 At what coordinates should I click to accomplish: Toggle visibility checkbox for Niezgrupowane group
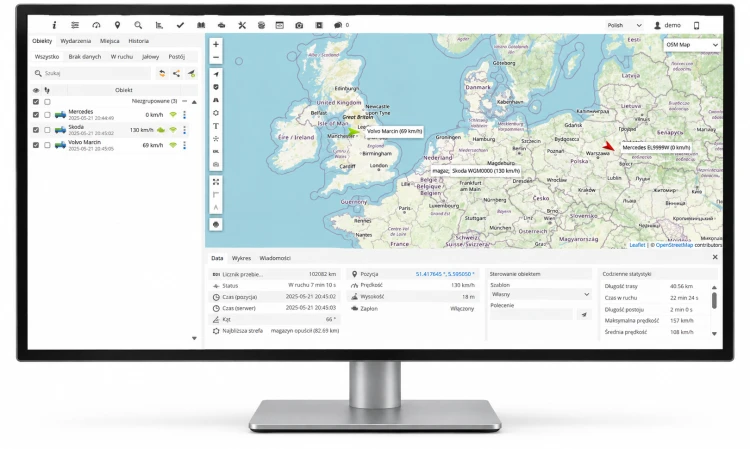coord(36,101)
